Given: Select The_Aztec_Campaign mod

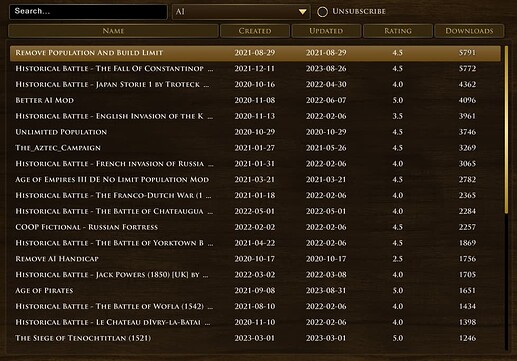Looking at the screenshot, I should pyautogui.click(x=255, y=148).
